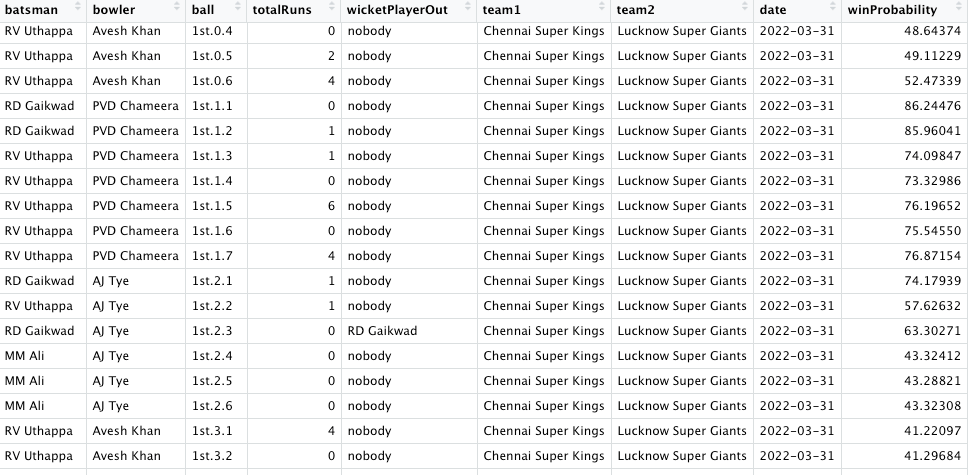Click the wicketPlayerOut column header
The width and height of the screenshot is (972, 475).
(397, 9)
